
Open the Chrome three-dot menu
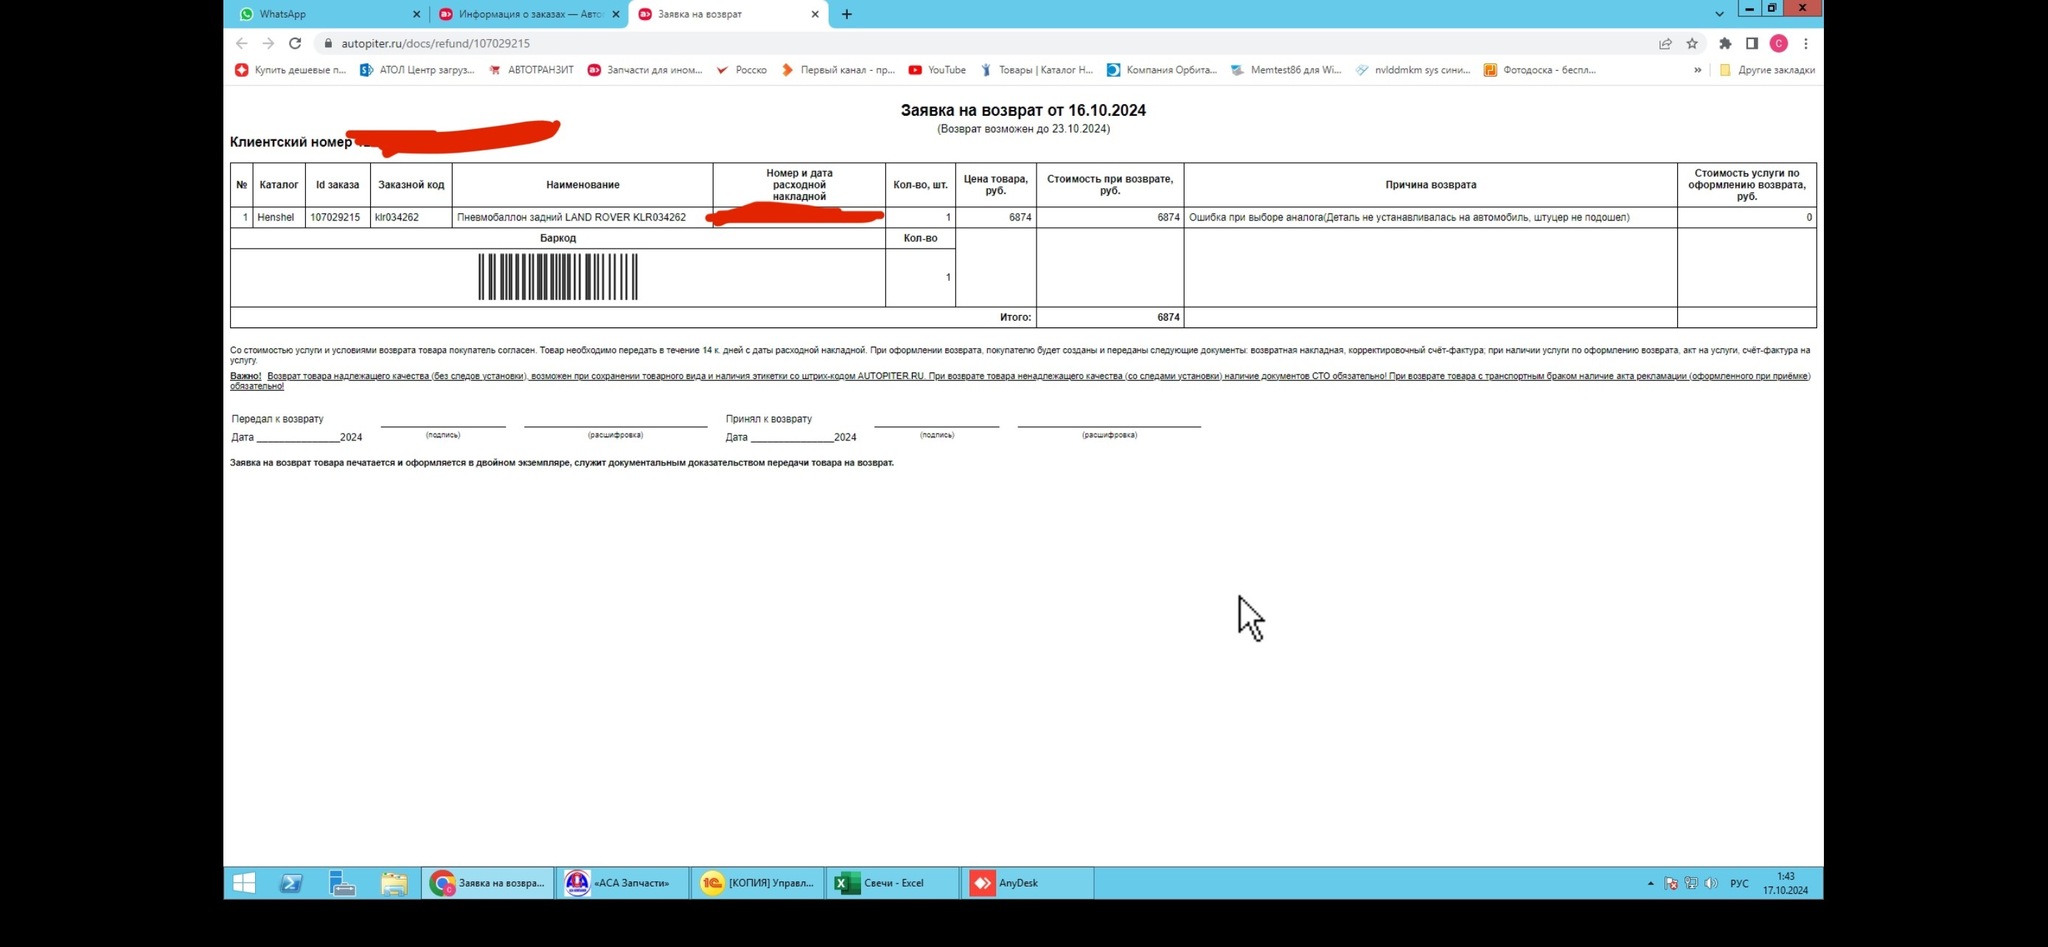click(x=1806, y=43)
